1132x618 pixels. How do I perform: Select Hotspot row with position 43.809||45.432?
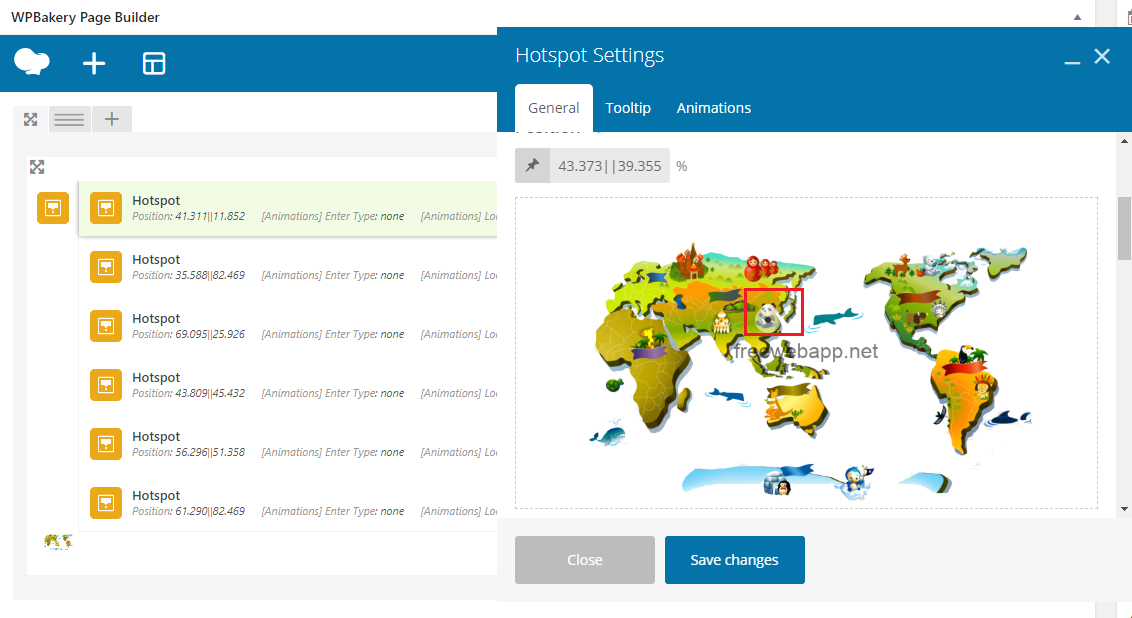[288, 385]
